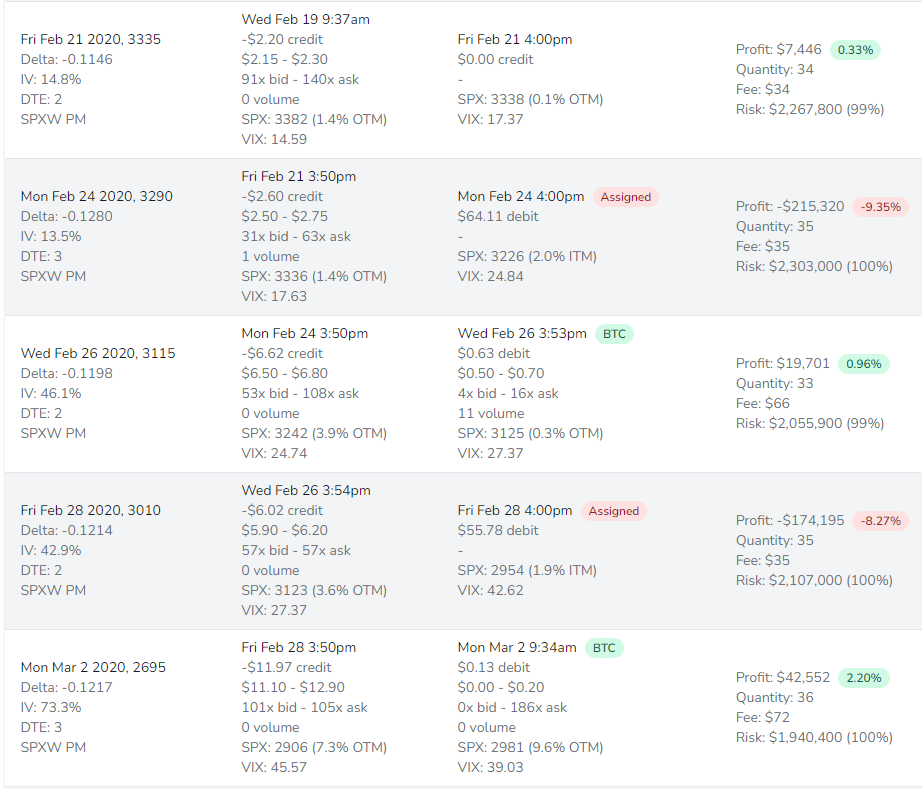This screenshot has height=789, width=922.
Task: Click the Profit: -$215,320 value
Action: click(x=790, y=207)
